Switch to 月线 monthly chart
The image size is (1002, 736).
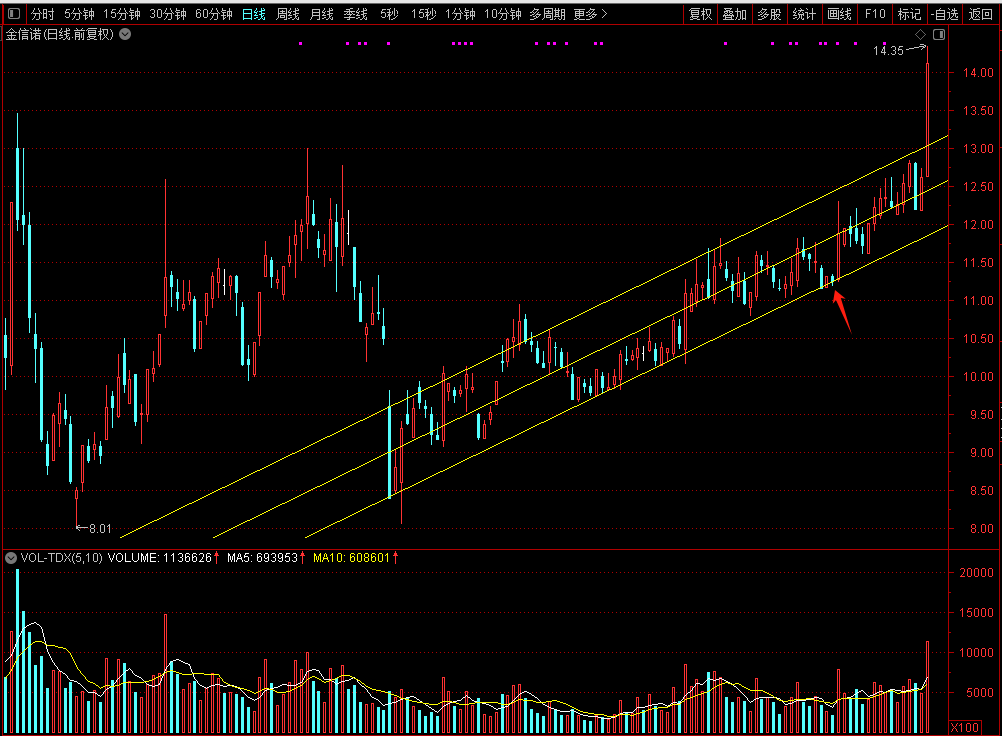[x=321, y=14]
